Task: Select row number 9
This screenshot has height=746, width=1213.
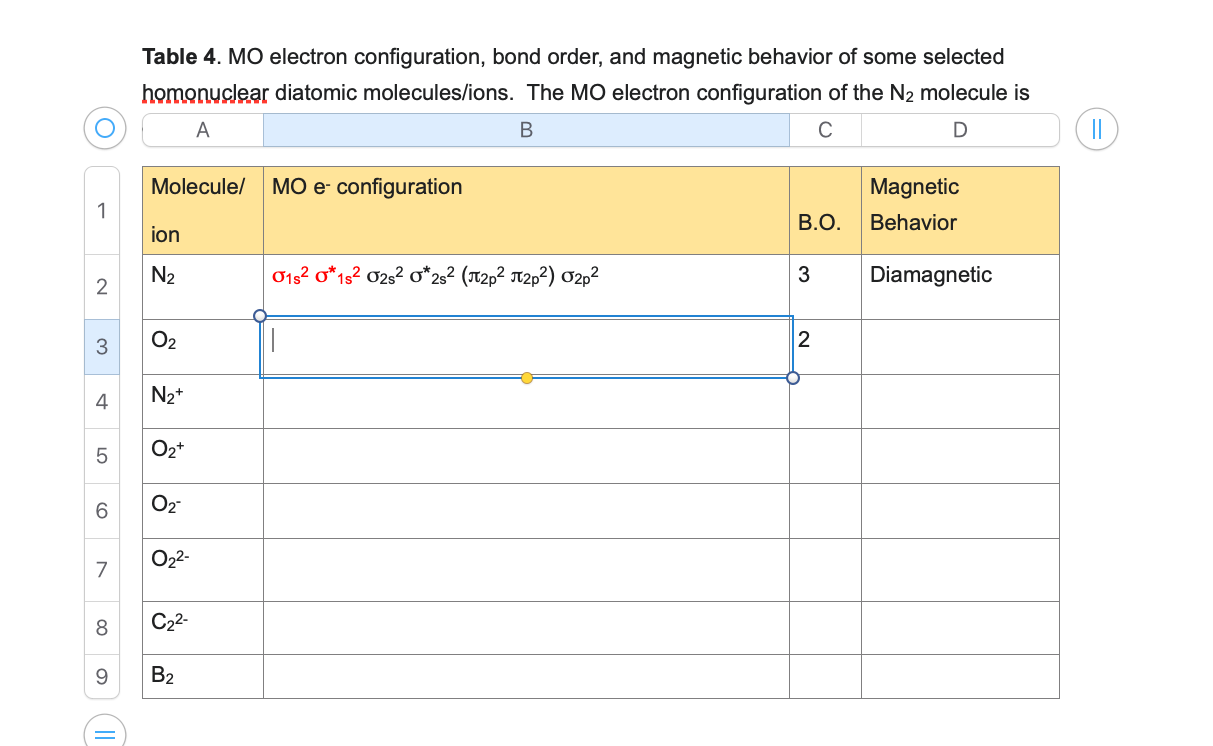Action: point(101,676)
